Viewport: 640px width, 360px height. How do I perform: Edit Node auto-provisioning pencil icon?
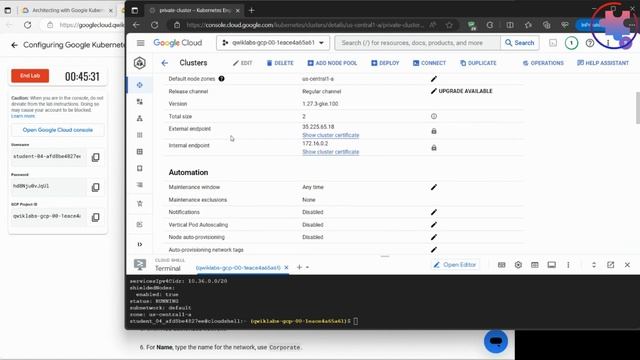point(433,237)
